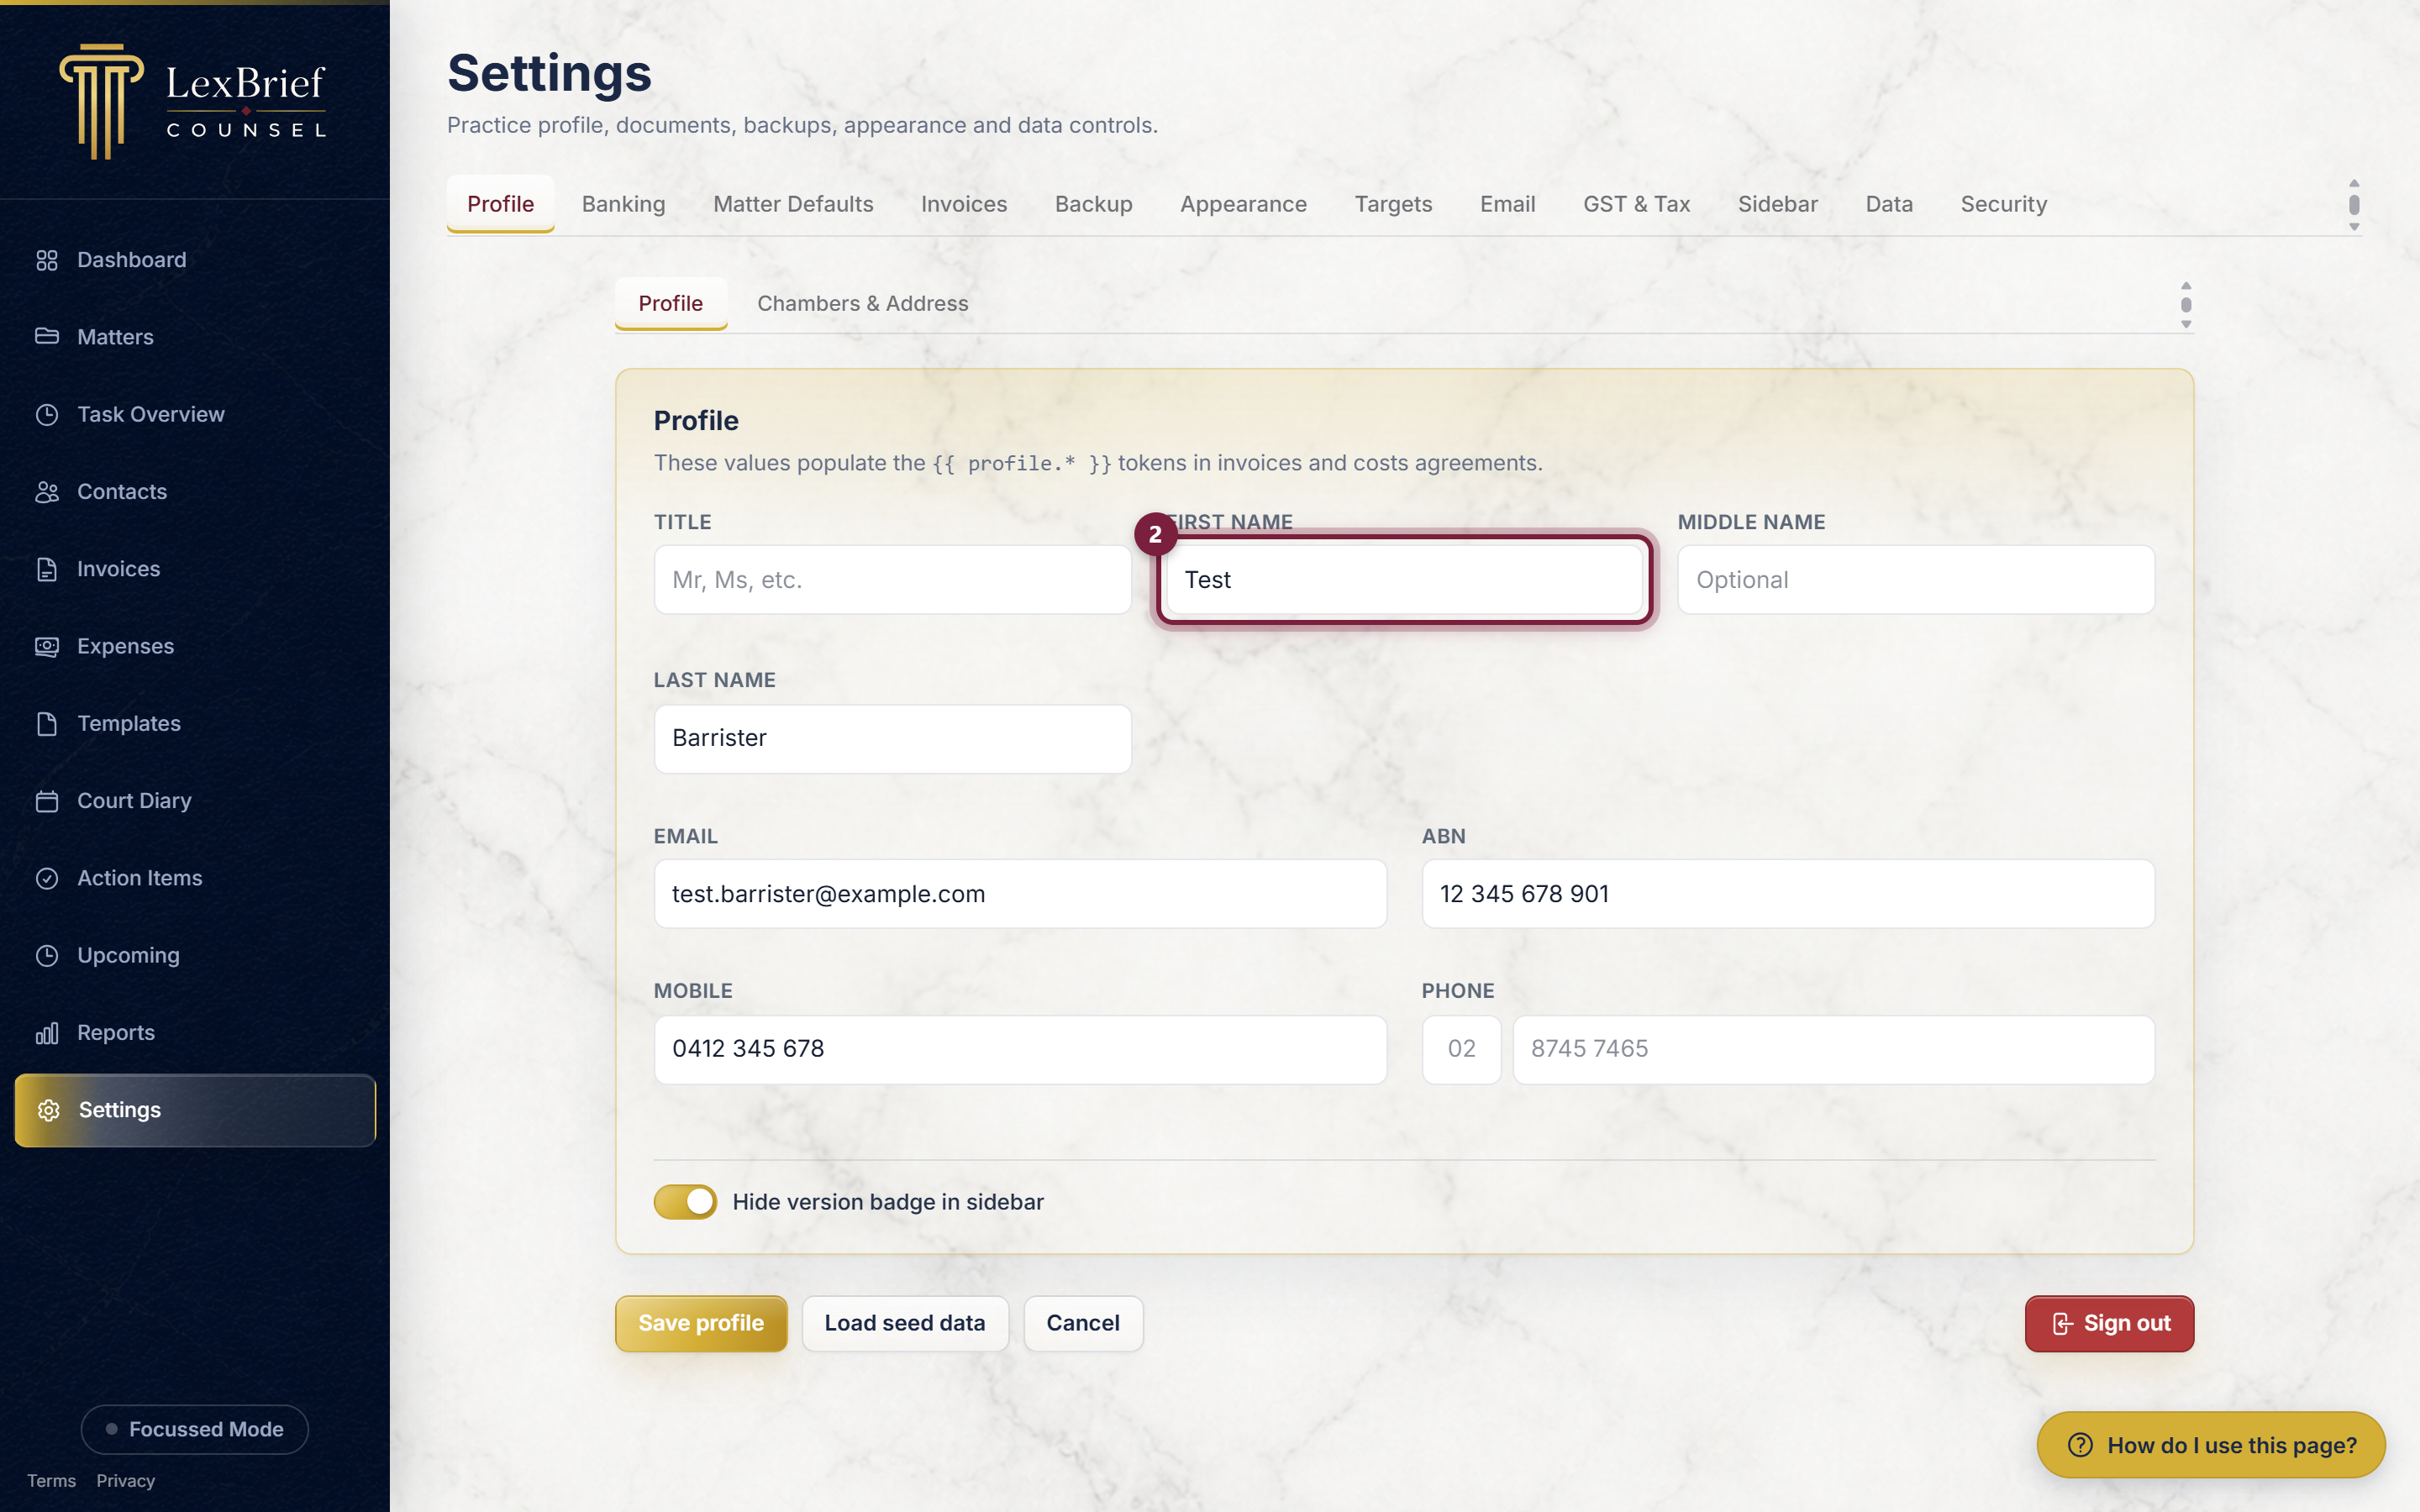The image size is (2420, 1512).
Task: Go to Court Diary page
Action: pyautogui.click(x=195, y=801)
